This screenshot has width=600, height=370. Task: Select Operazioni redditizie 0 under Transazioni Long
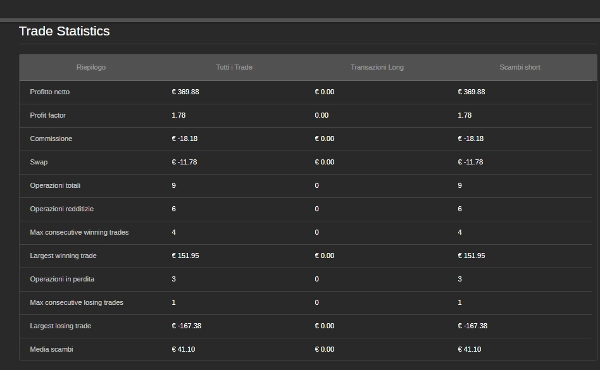[317, 209]
